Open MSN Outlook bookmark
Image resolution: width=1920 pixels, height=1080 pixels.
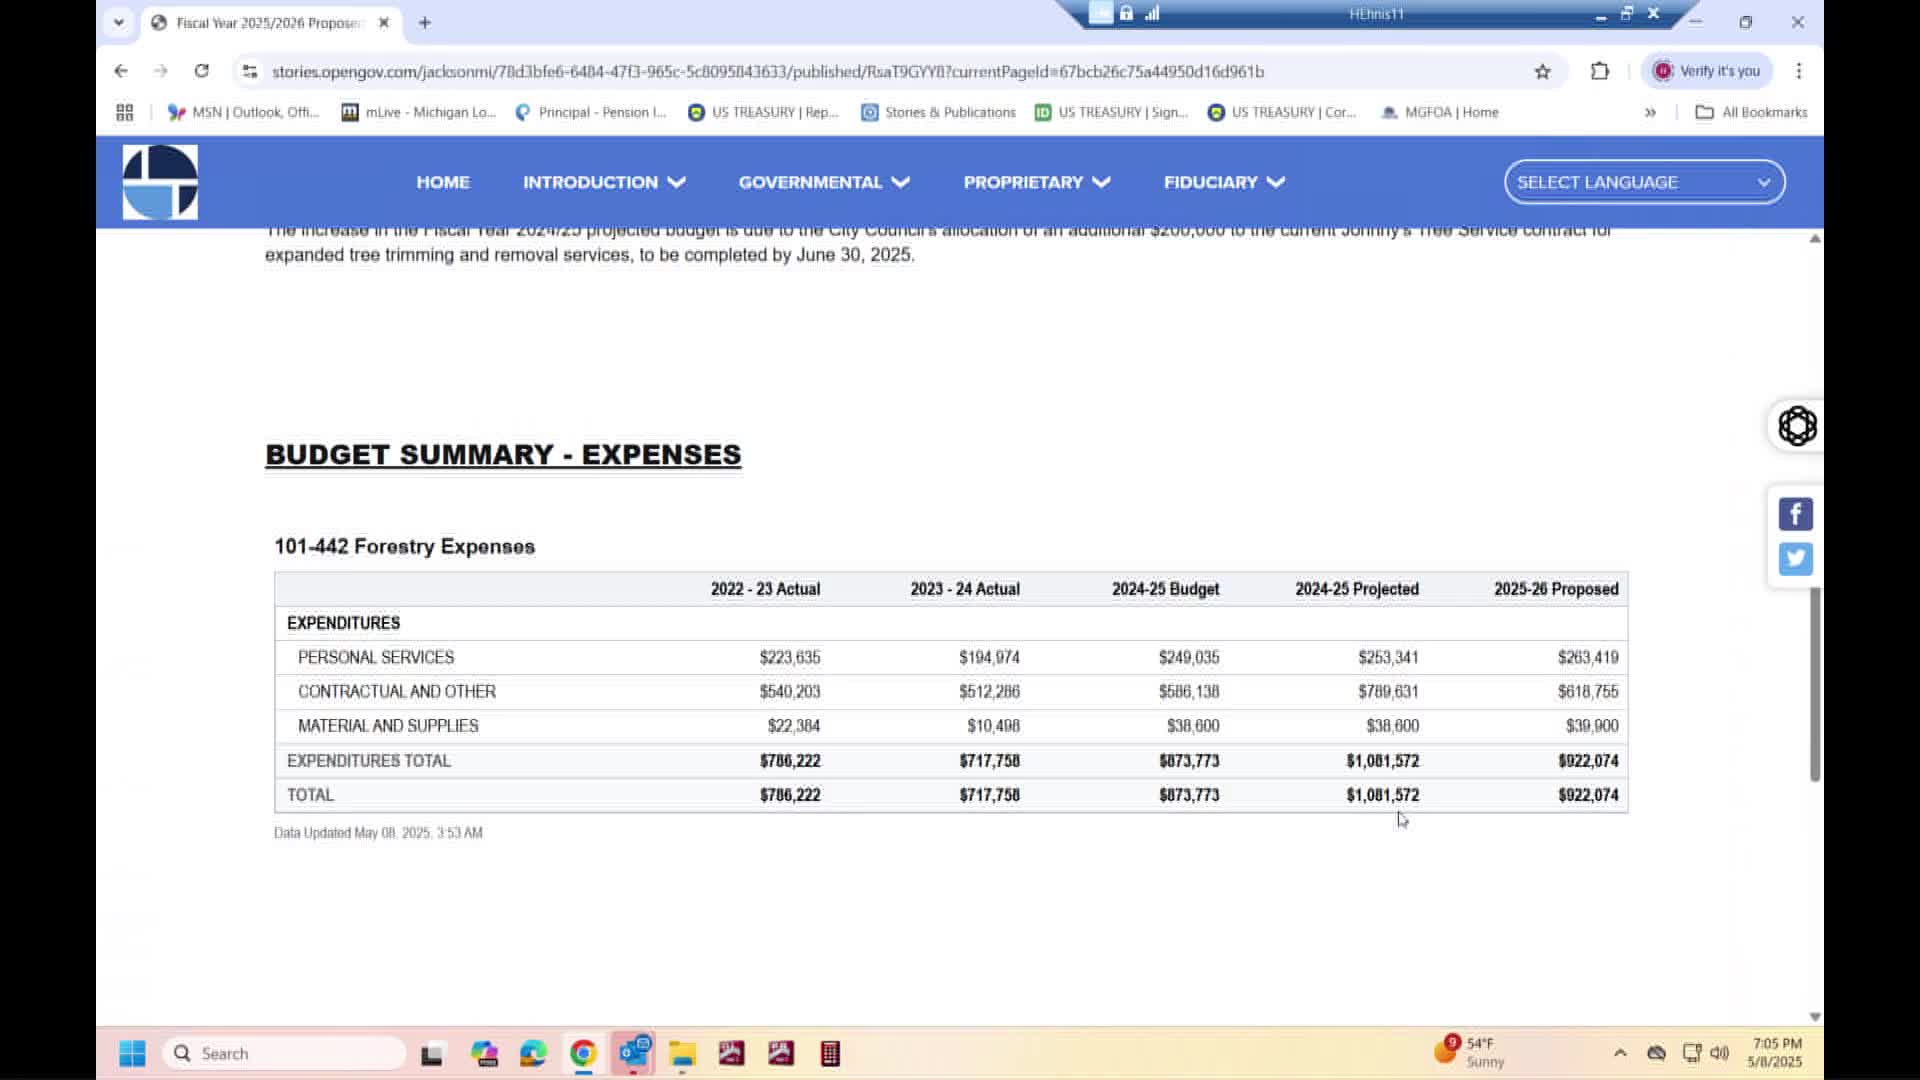(x=243, y=112)
